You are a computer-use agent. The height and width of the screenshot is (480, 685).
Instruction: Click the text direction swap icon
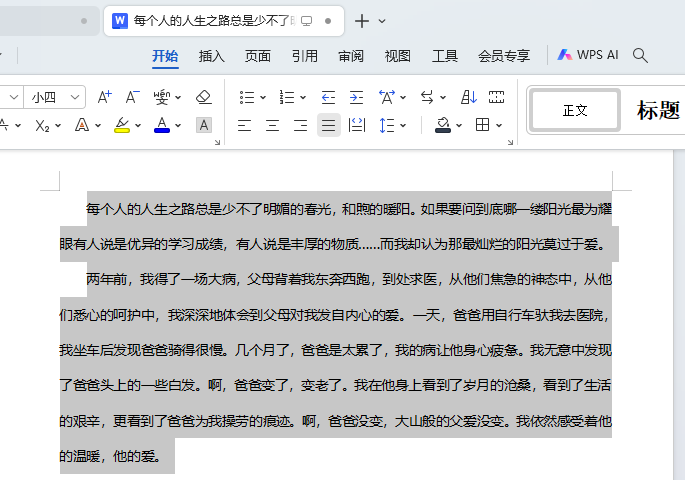427,97
